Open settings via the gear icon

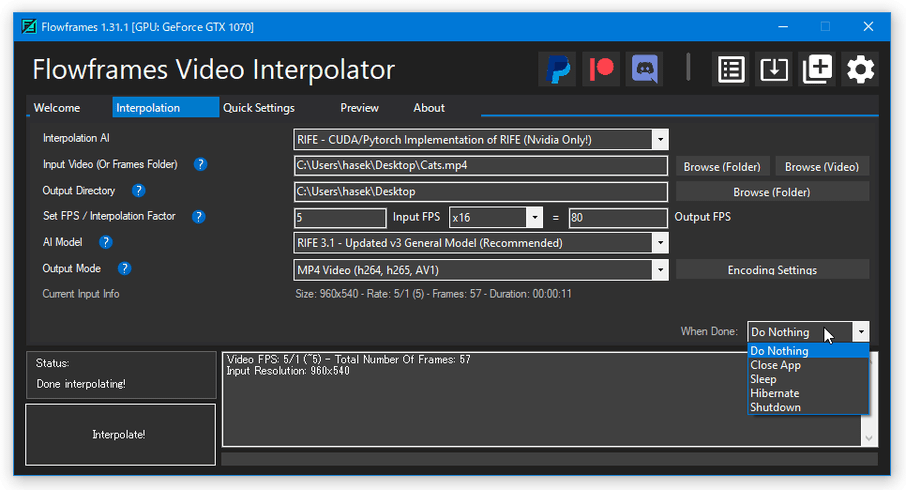click(860, 69)
